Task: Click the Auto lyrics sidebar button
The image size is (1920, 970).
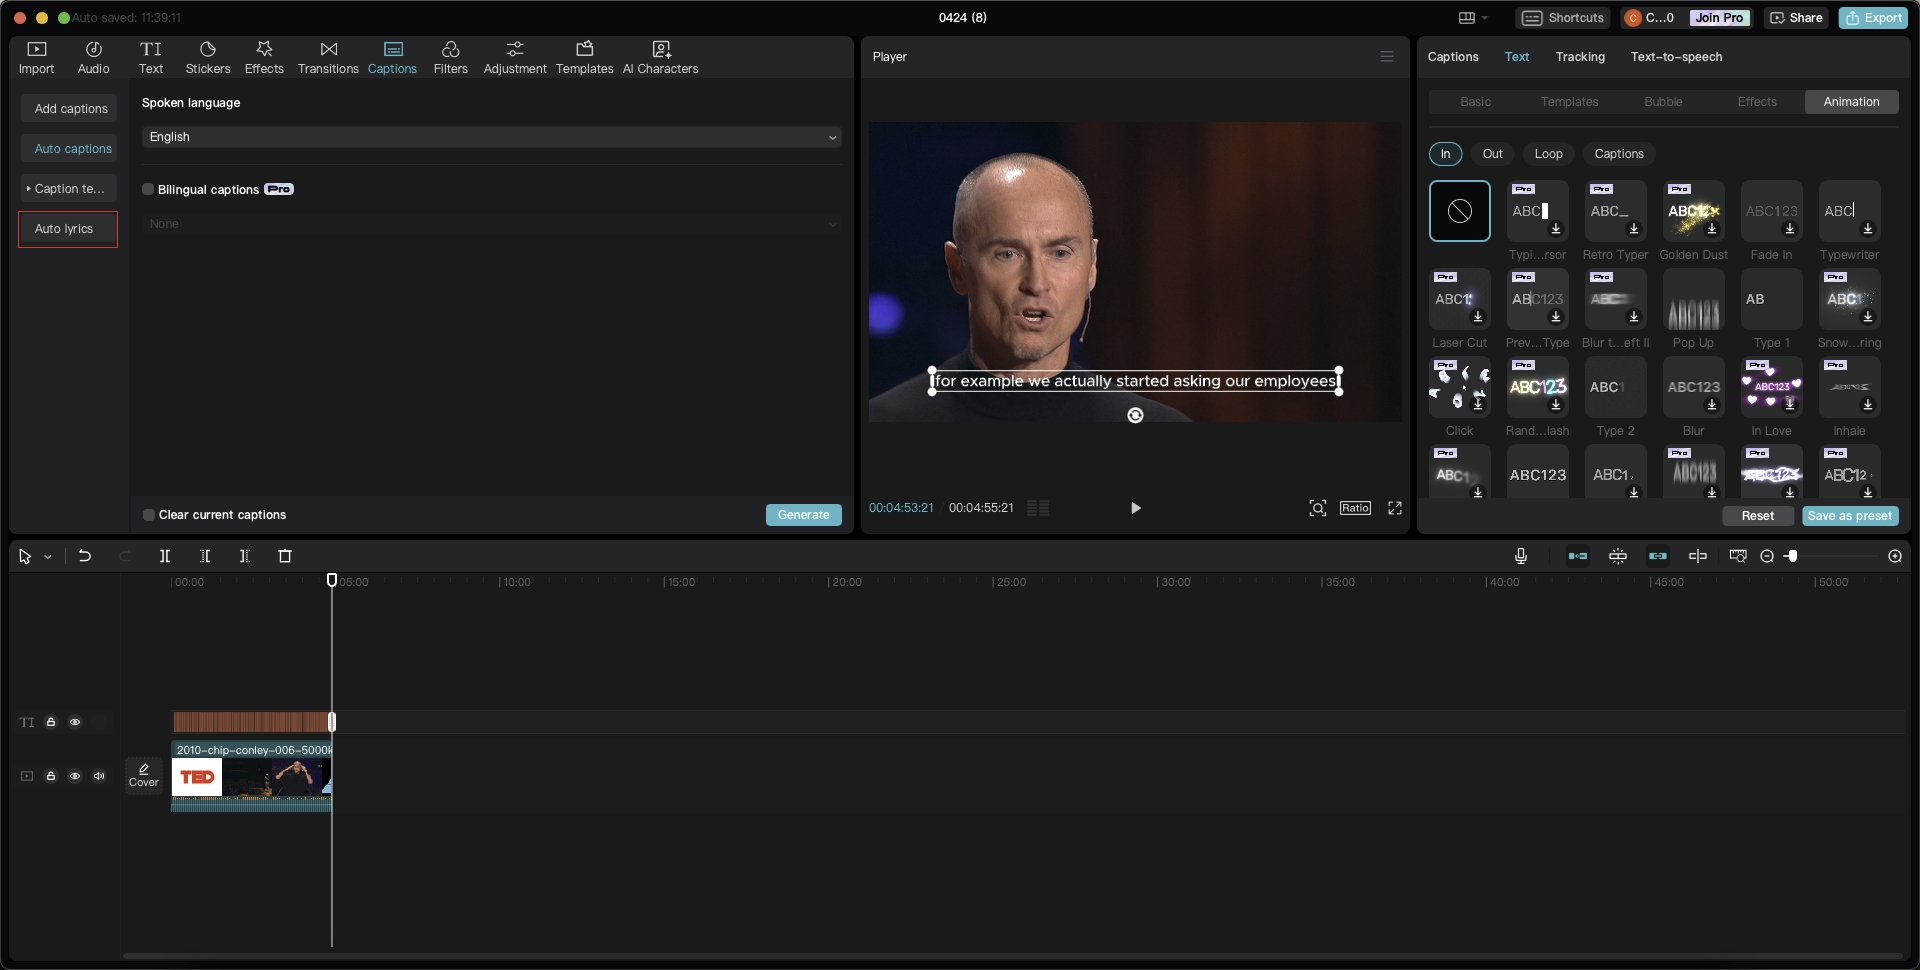Action: coord(68,229)
